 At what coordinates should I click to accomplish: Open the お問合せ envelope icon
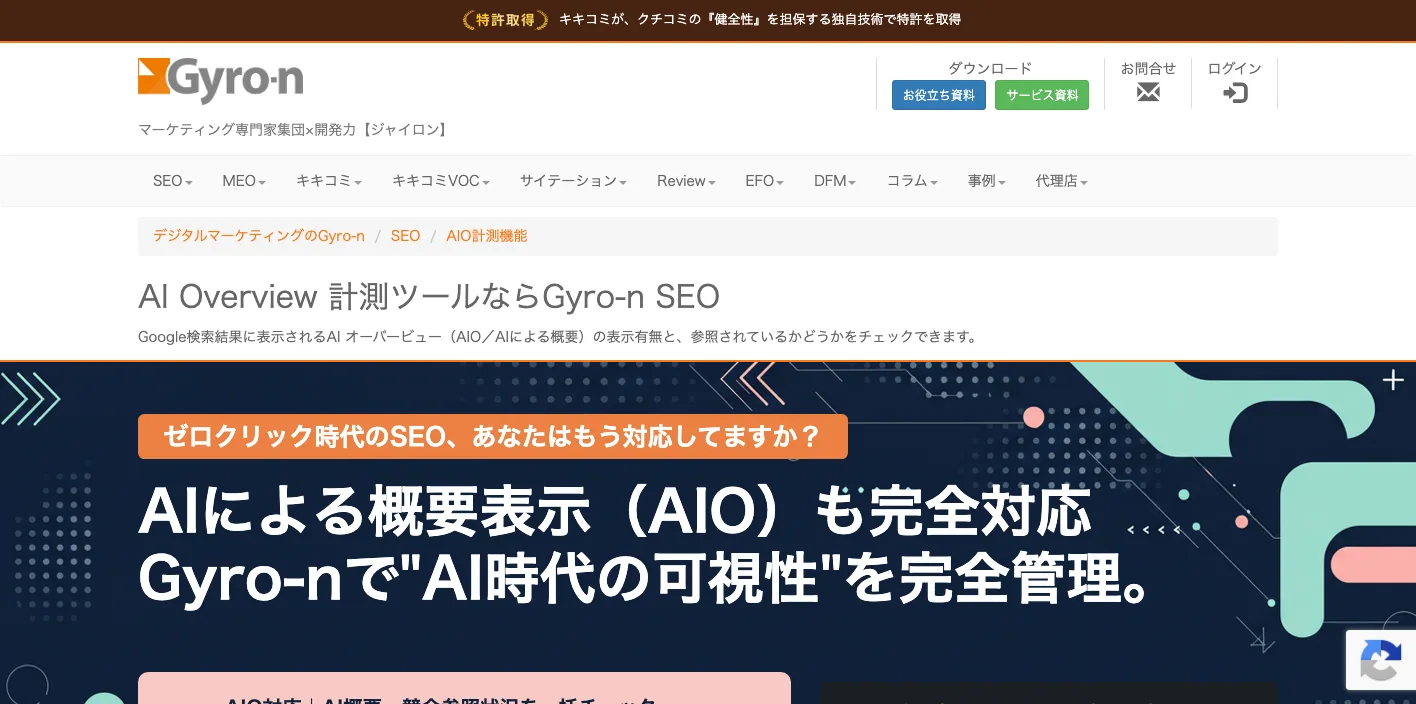point(1148,93)
